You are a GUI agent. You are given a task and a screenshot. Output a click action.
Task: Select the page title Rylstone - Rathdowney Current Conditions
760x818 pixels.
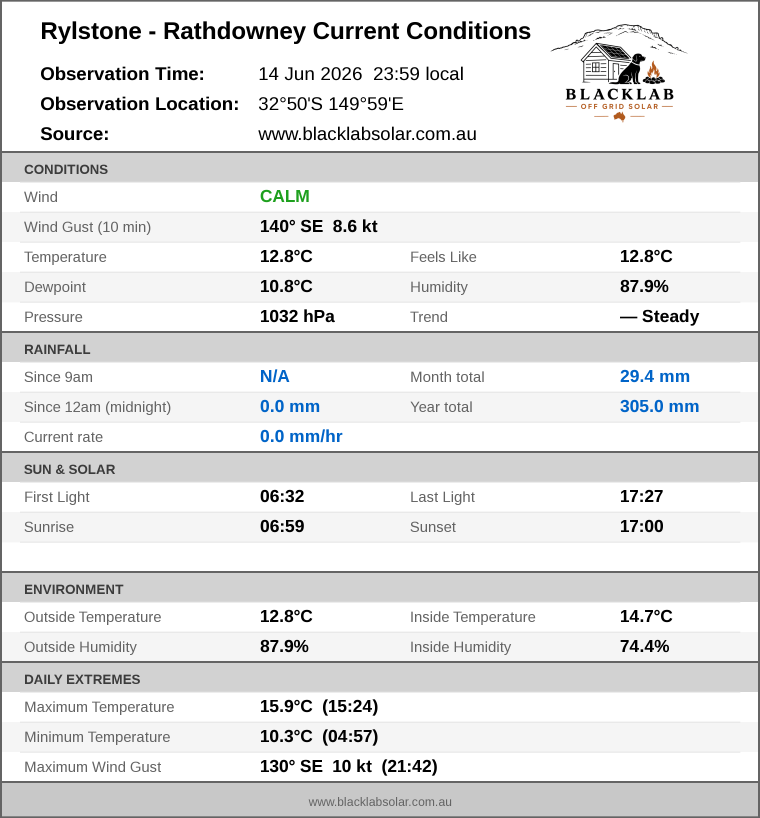click(285, 31)
